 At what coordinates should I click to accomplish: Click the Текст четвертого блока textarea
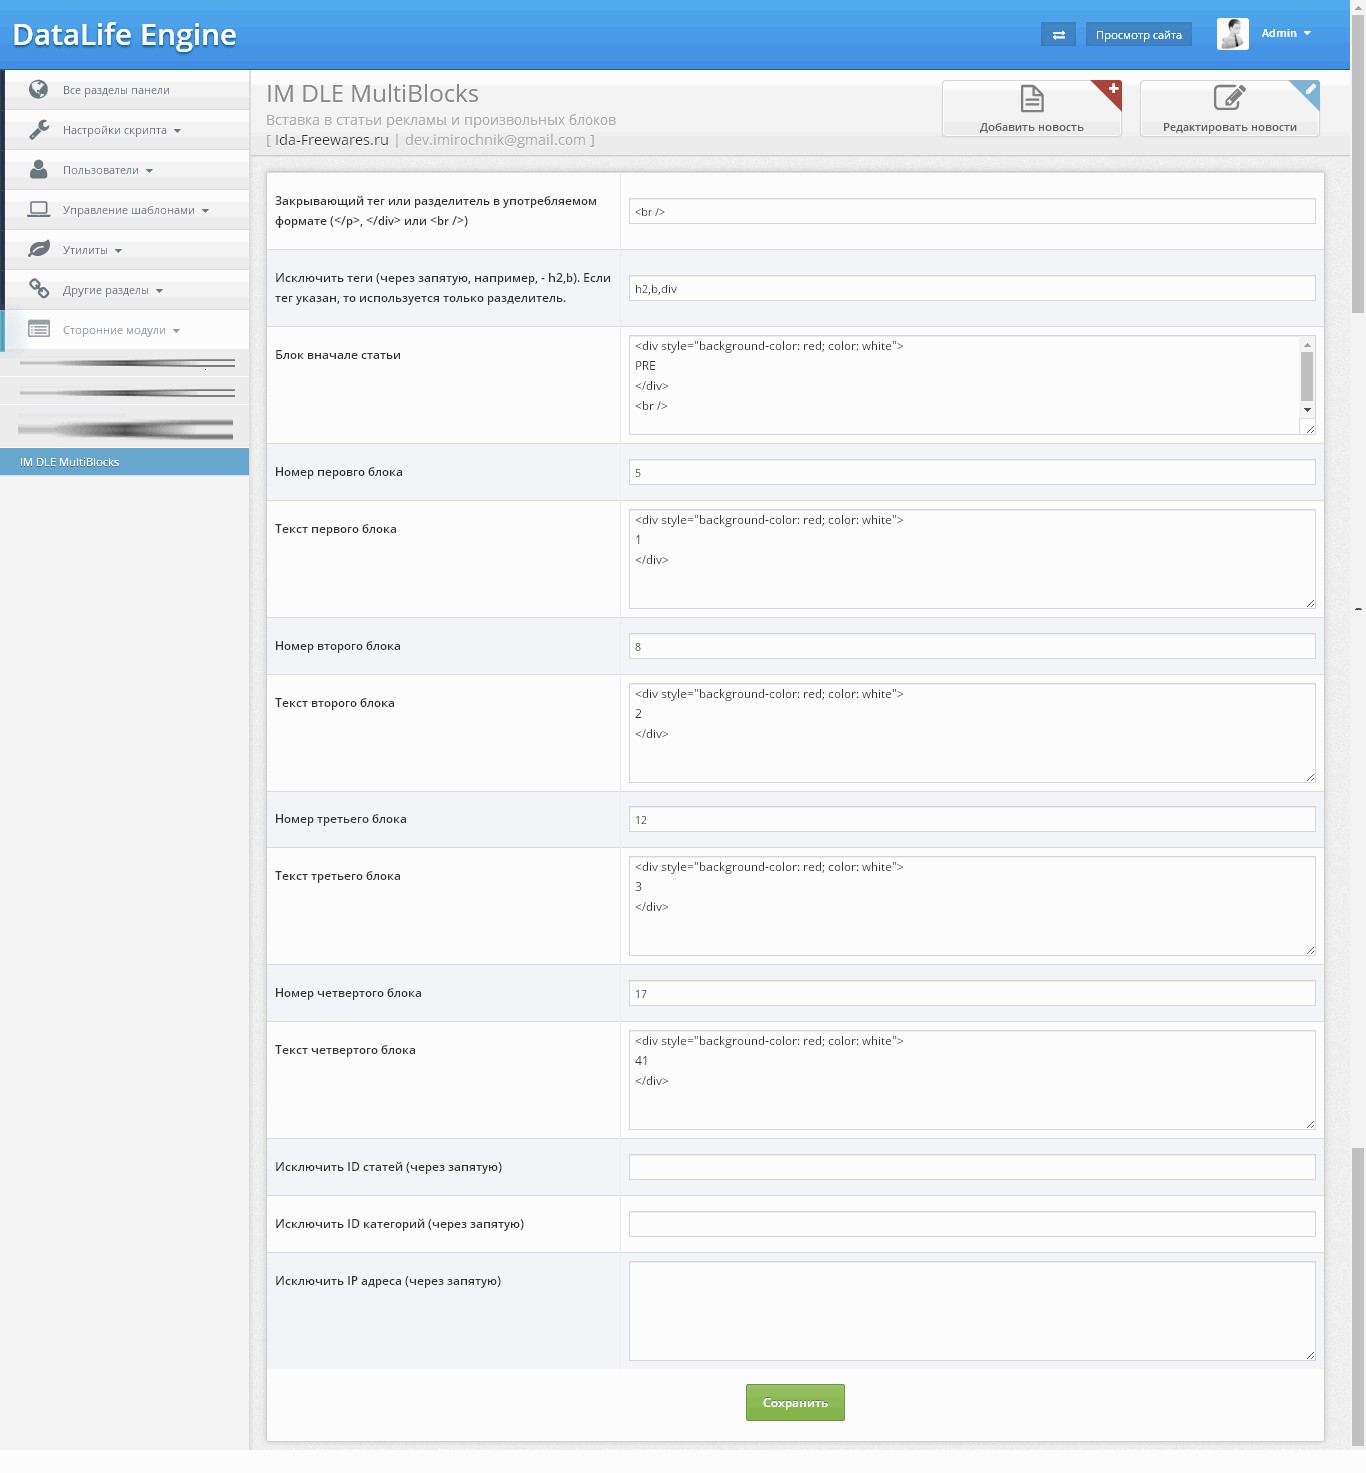(972, 1080)
